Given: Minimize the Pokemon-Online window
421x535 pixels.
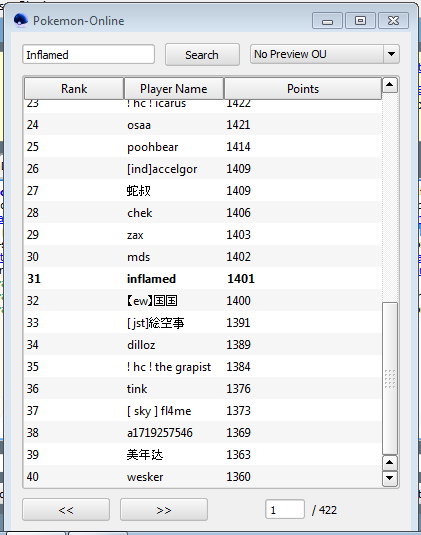Looking at the screenshot, I should click(327, 21).
